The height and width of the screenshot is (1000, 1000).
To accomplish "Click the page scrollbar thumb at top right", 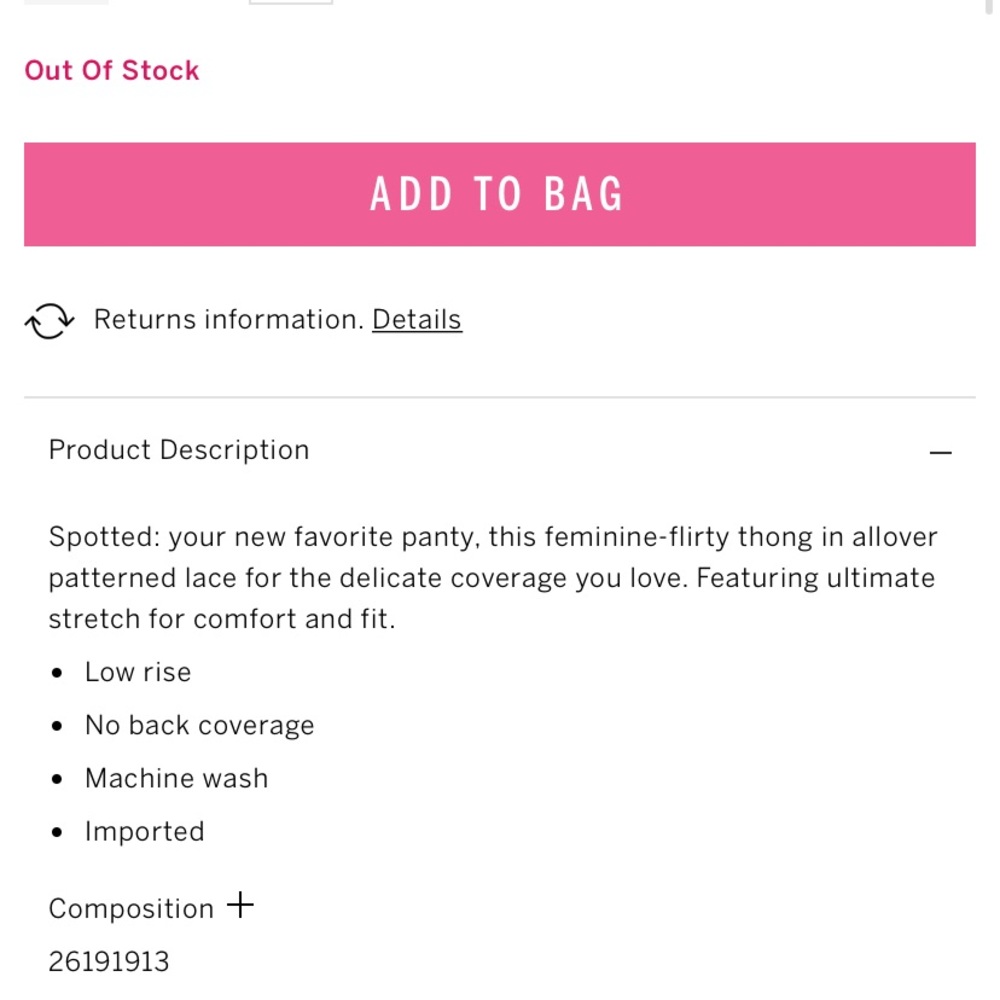I will pos(988,5).
